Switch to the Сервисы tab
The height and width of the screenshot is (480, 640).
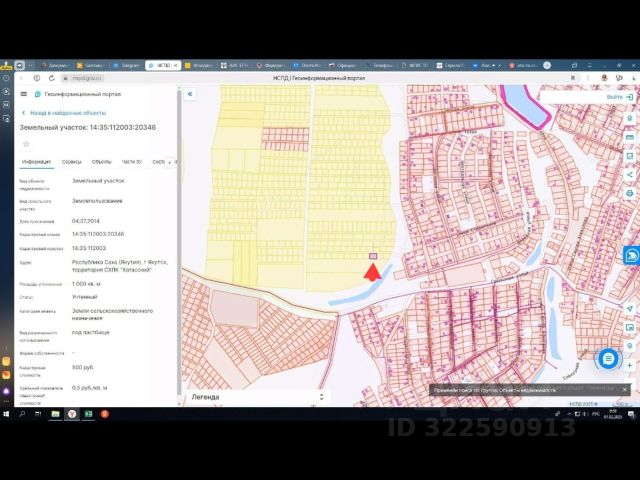tap(71, 162)
